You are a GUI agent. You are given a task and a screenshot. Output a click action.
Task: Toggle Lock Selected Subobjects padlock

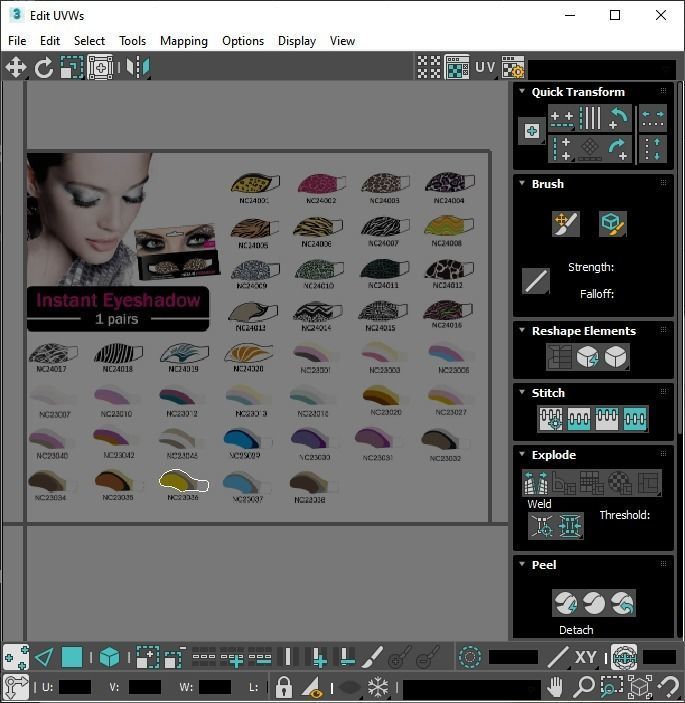pyautogui.click(x=283, y=686)
